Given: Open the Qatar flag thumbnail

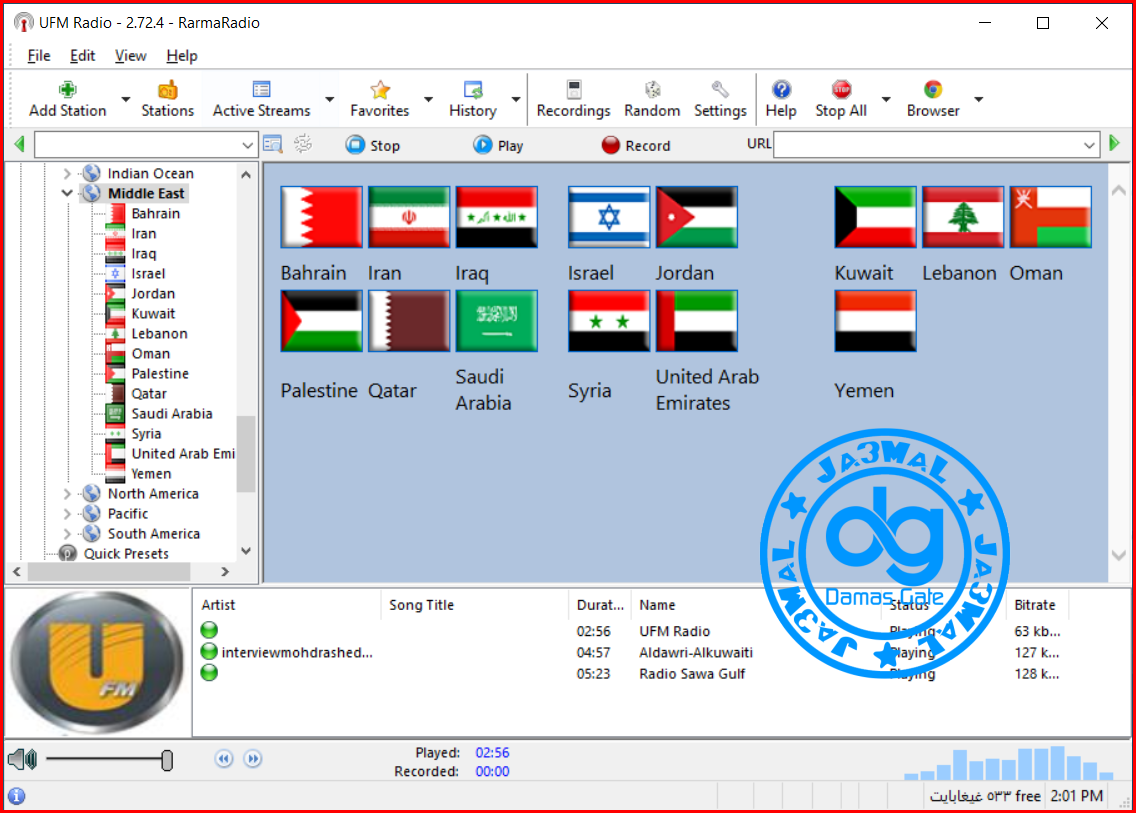Looking at the screenshot, I should tap(409, 321).
